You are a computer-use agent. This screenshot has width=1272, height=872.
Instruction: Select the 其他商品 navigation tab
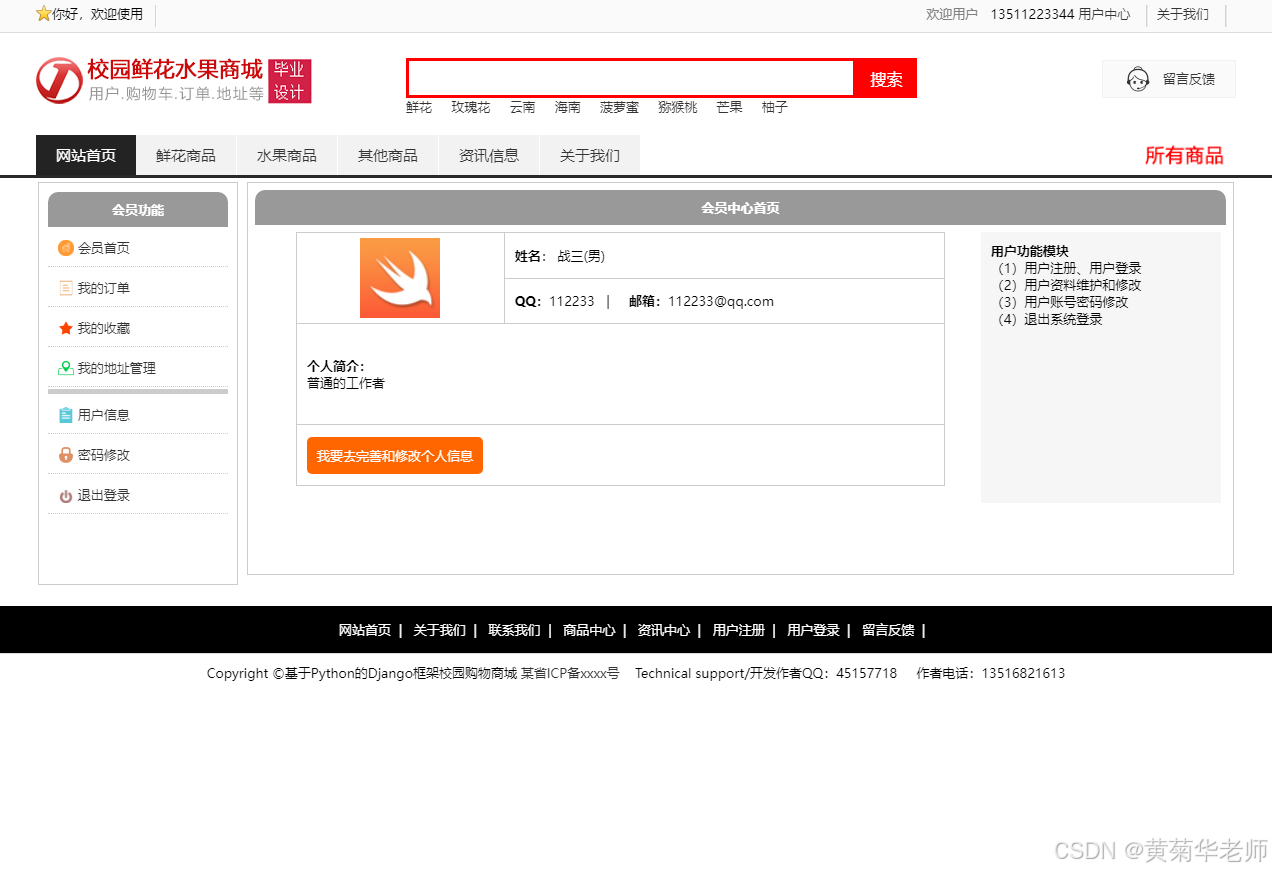point(388,155)
